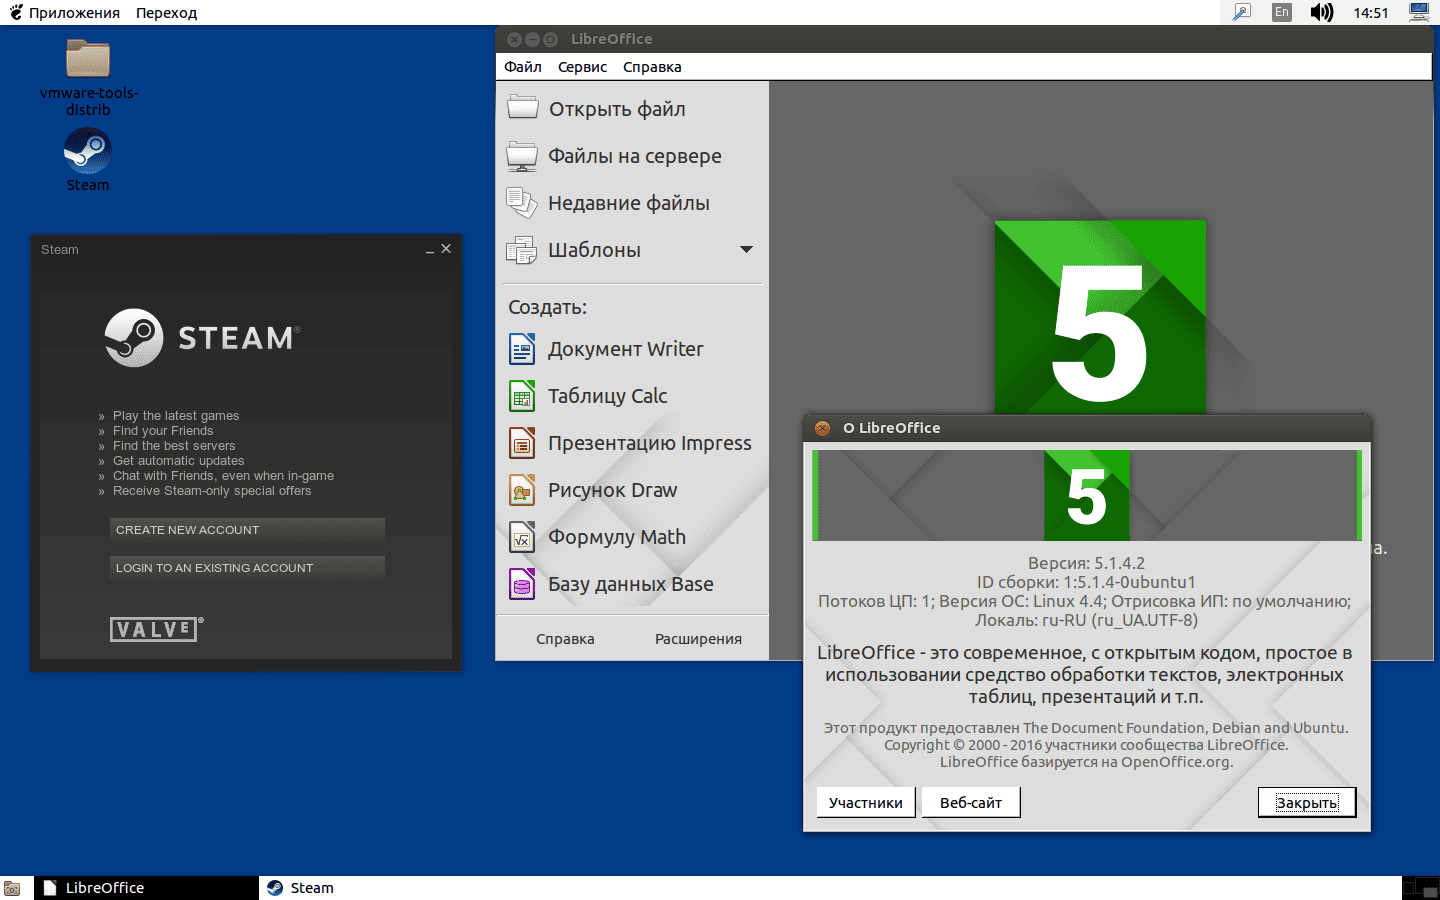1440x900 pixels.
Task: Click the Участники button
Action: [866, 802]
